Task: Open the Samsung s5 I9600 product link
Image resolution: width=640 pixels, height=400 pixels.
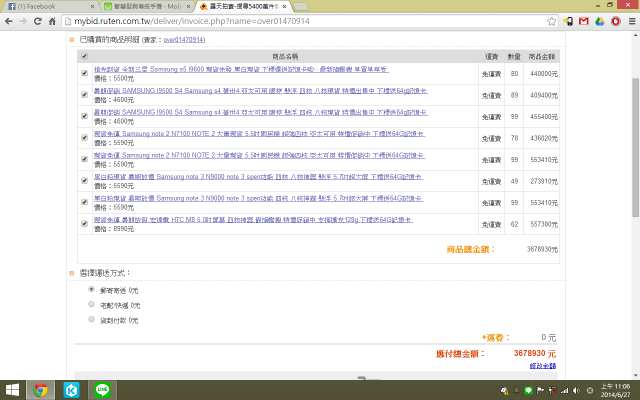Action: pyautogui.click(x=241, y=69)
